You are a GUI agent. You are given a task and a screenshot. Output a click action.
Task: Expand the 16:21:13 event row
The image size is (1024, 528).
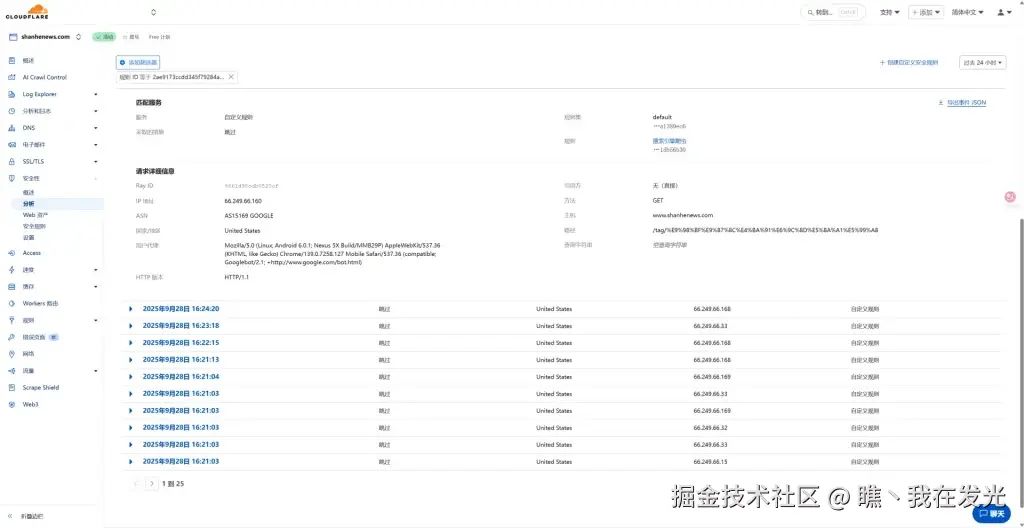pyautogui.click(x=131, y=360)
